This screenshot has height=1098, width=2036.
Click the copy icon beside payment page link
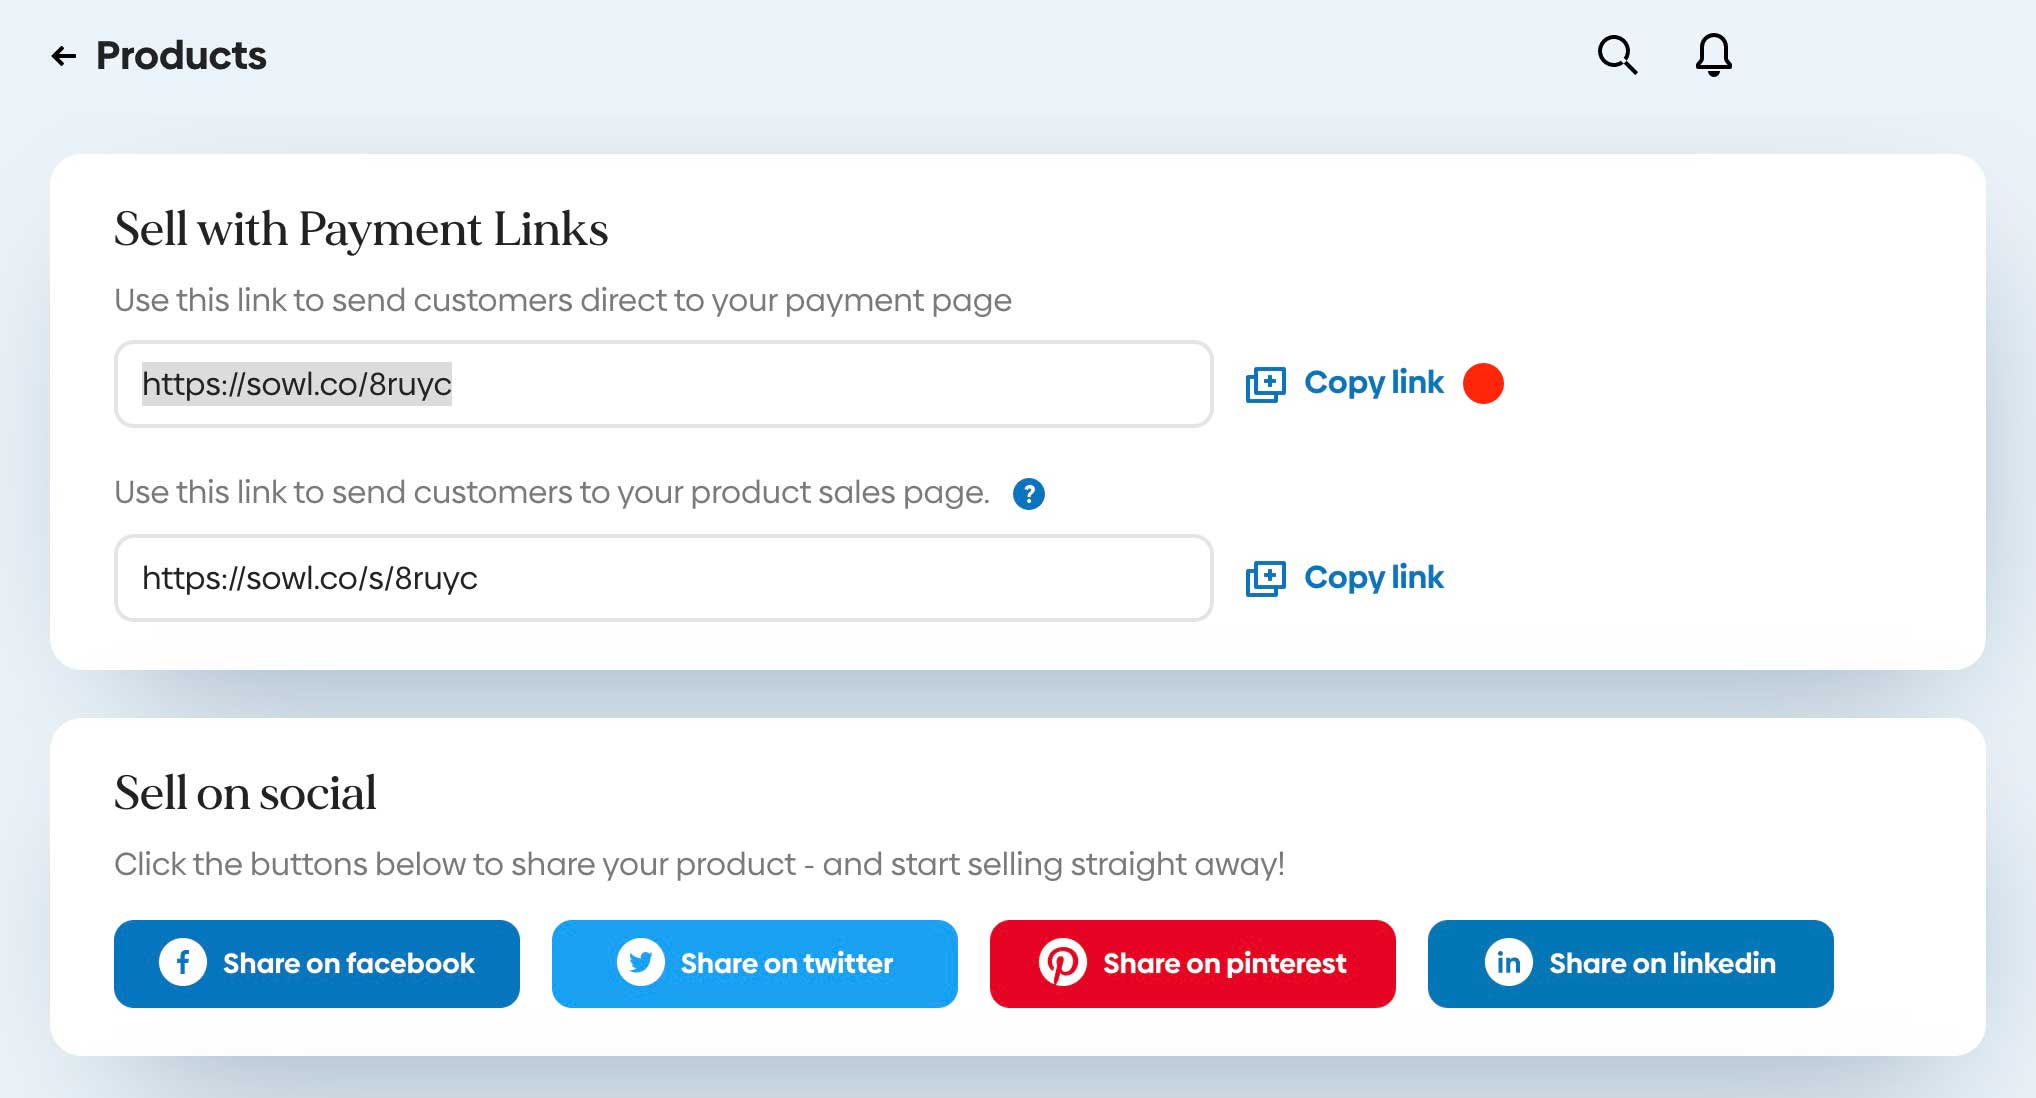pos(1265,384)
